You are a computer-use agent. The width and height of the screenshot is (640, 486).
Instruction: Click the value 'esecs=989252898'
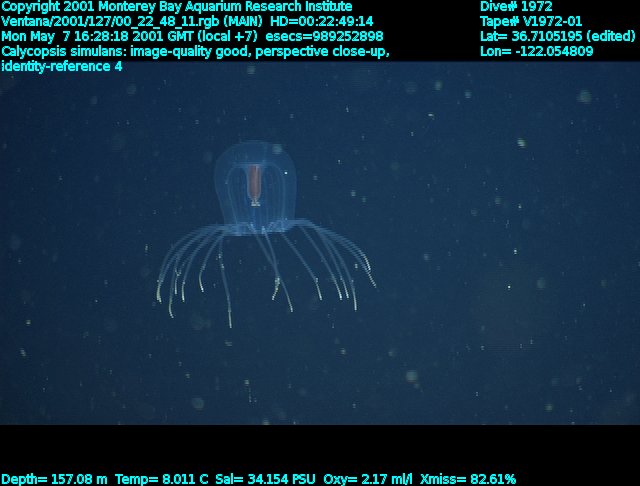[324, 37]
